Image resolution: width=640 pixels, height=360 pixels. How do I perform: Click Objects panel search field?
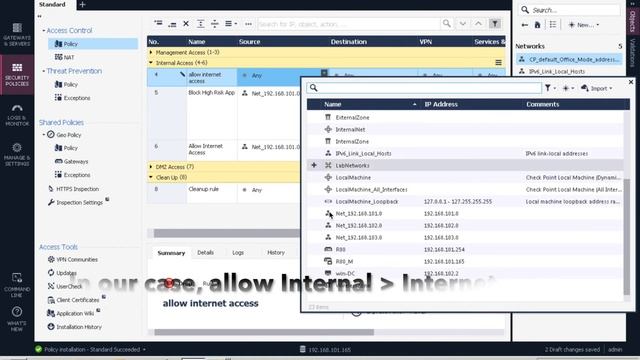pyautogui.click(x=569, y=10)
